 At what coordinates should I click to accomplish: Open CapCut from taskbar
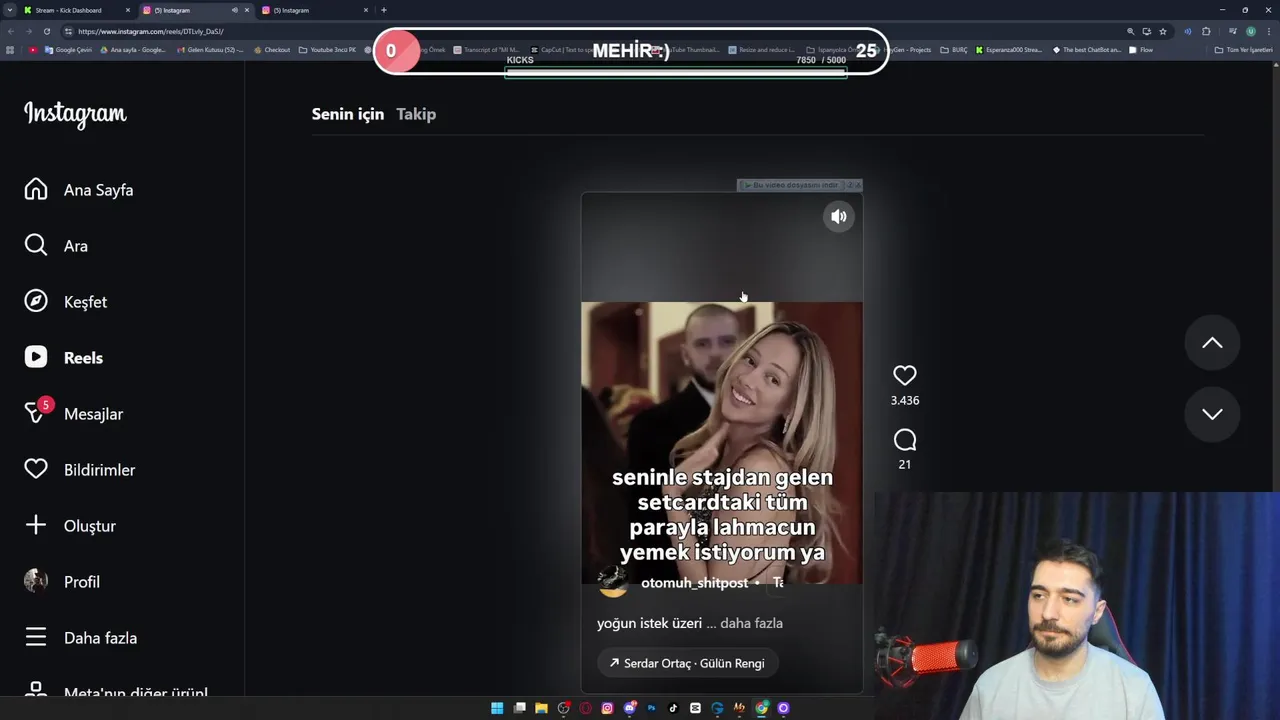coord(695,708)
